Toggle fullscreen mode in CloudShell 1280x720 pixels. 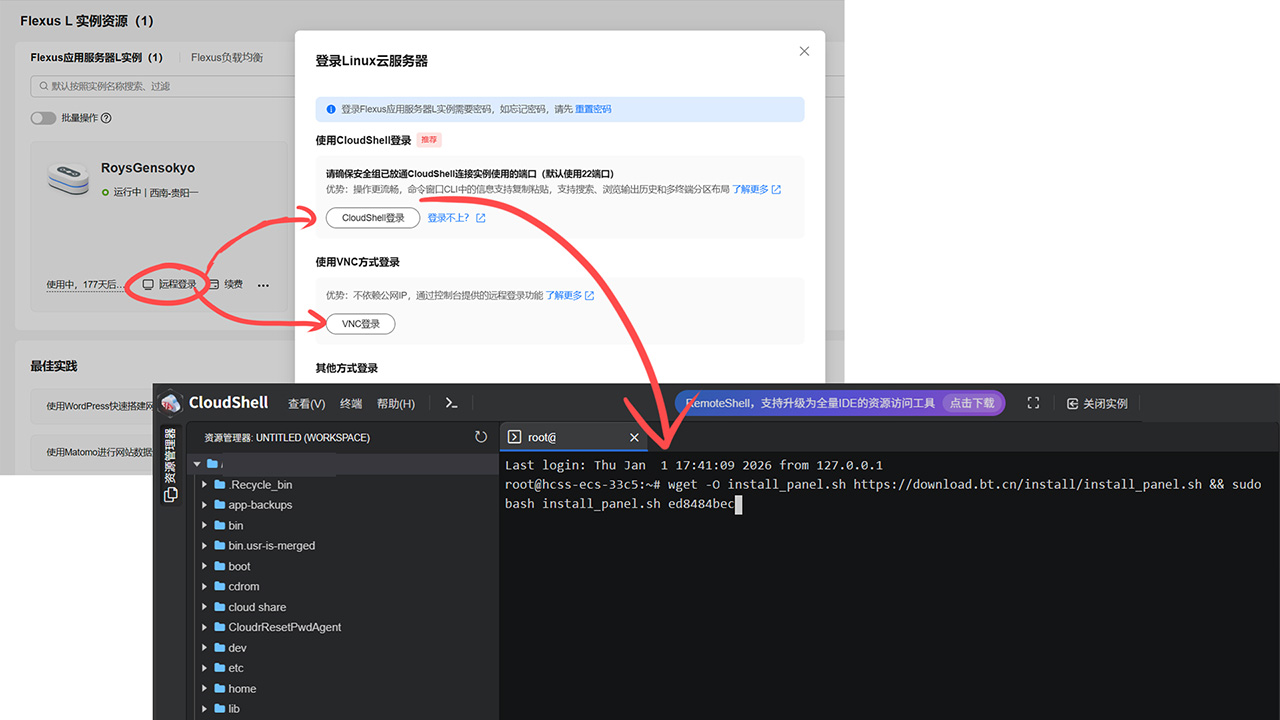1033,403
